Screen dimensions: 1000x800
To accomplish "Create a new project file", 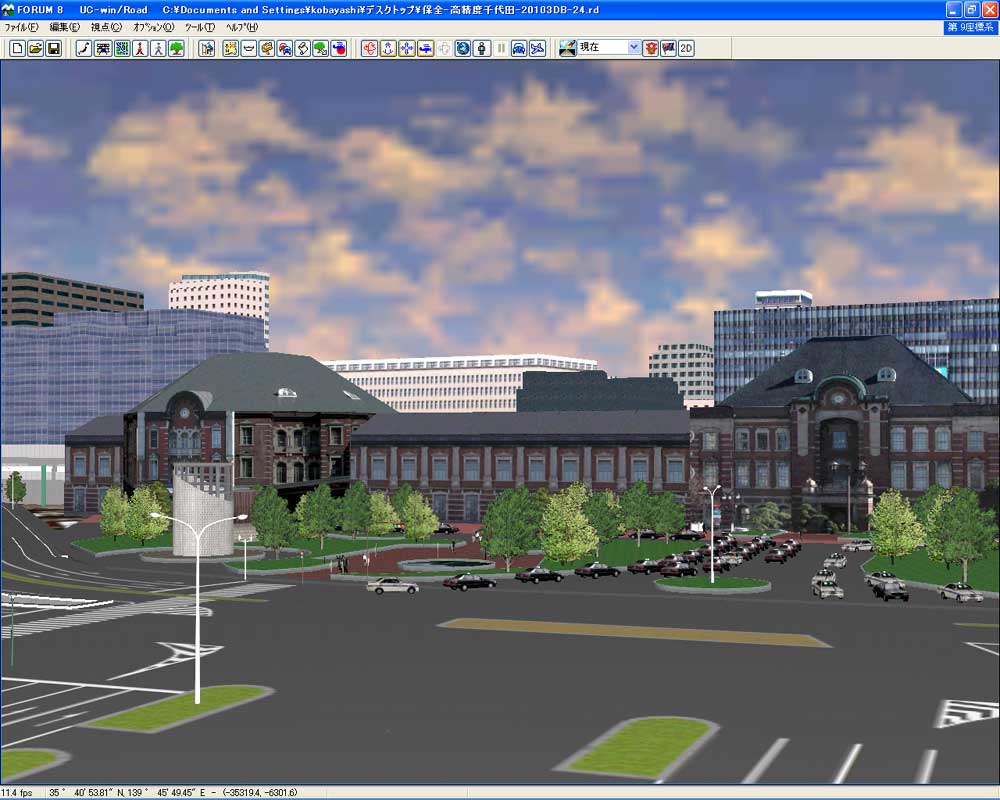I will [18, 48].
